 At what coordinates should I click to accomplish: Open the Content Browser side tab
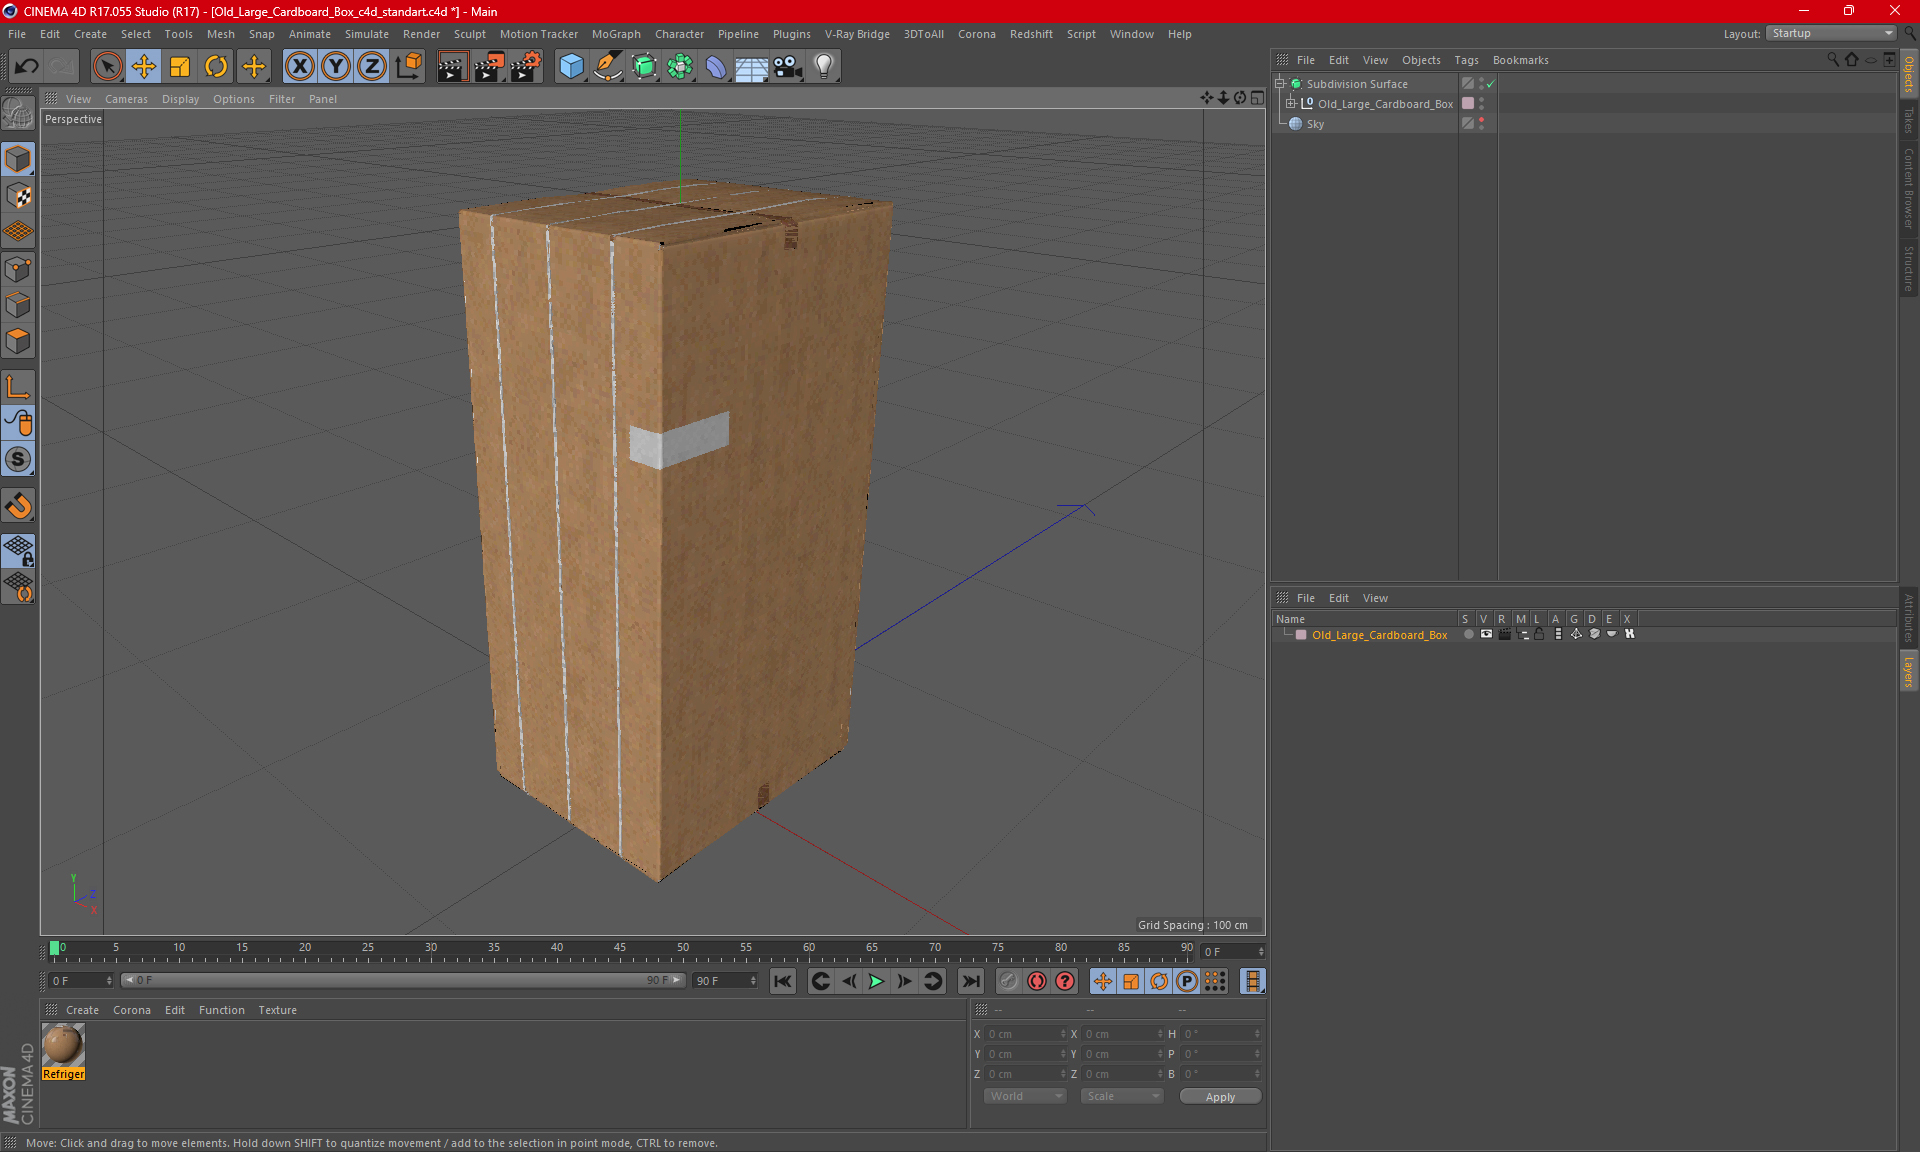(1909, 188)
